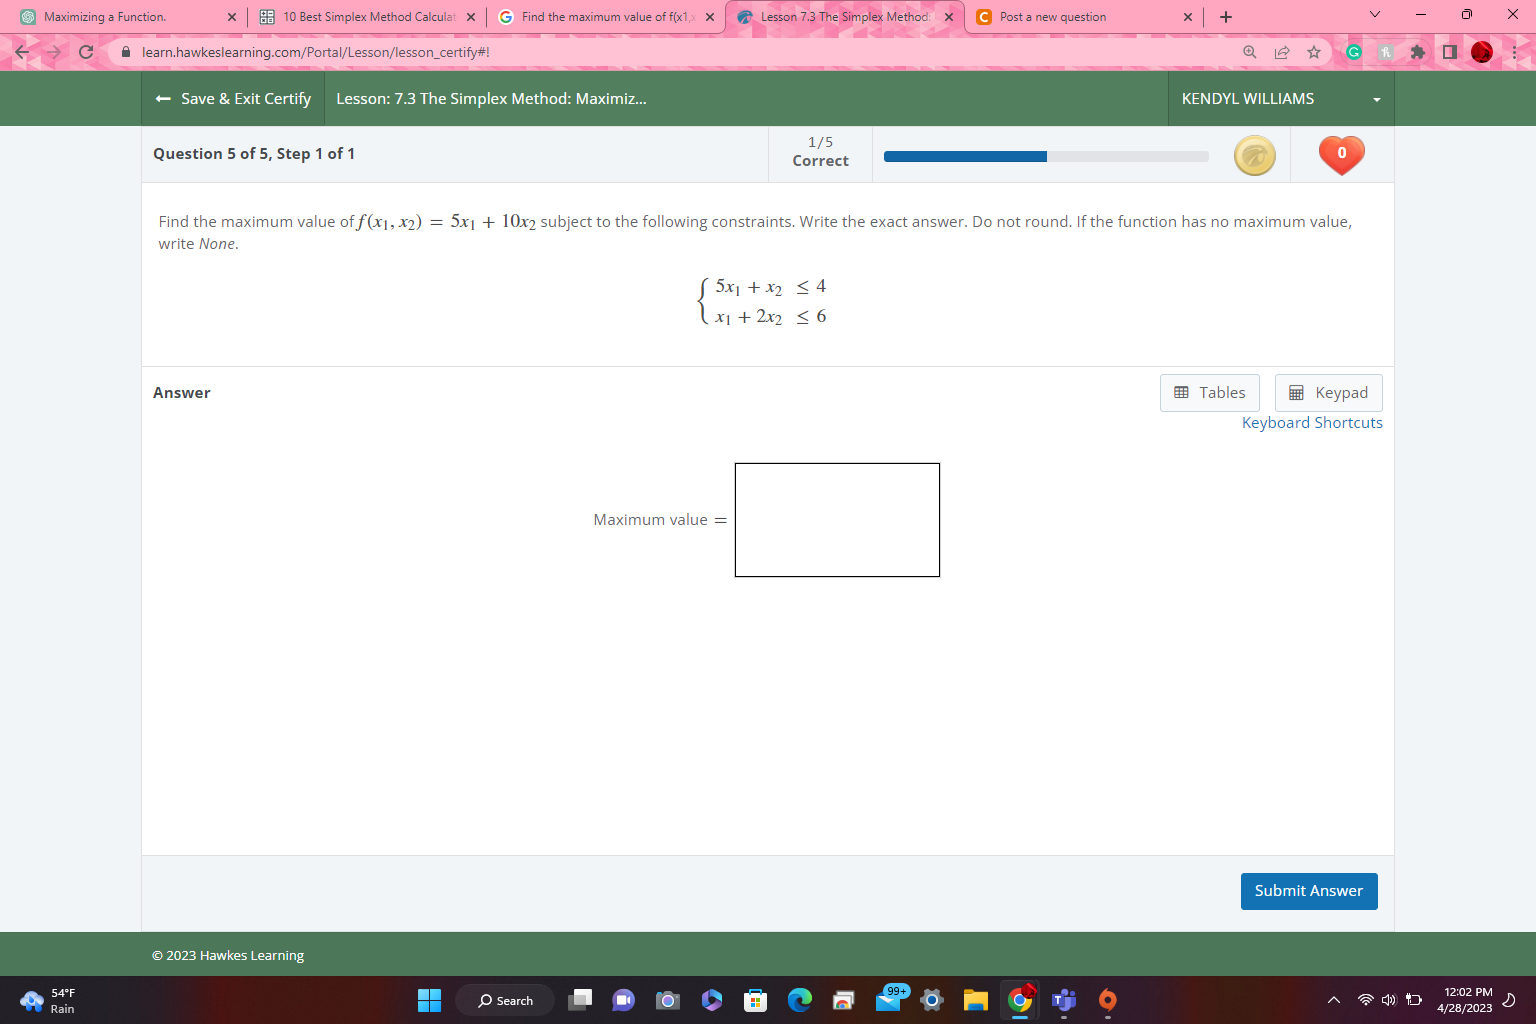Screen dimensions: 1536x1024
Task: Click the red heart lives icon
Action: point(1342,155)
